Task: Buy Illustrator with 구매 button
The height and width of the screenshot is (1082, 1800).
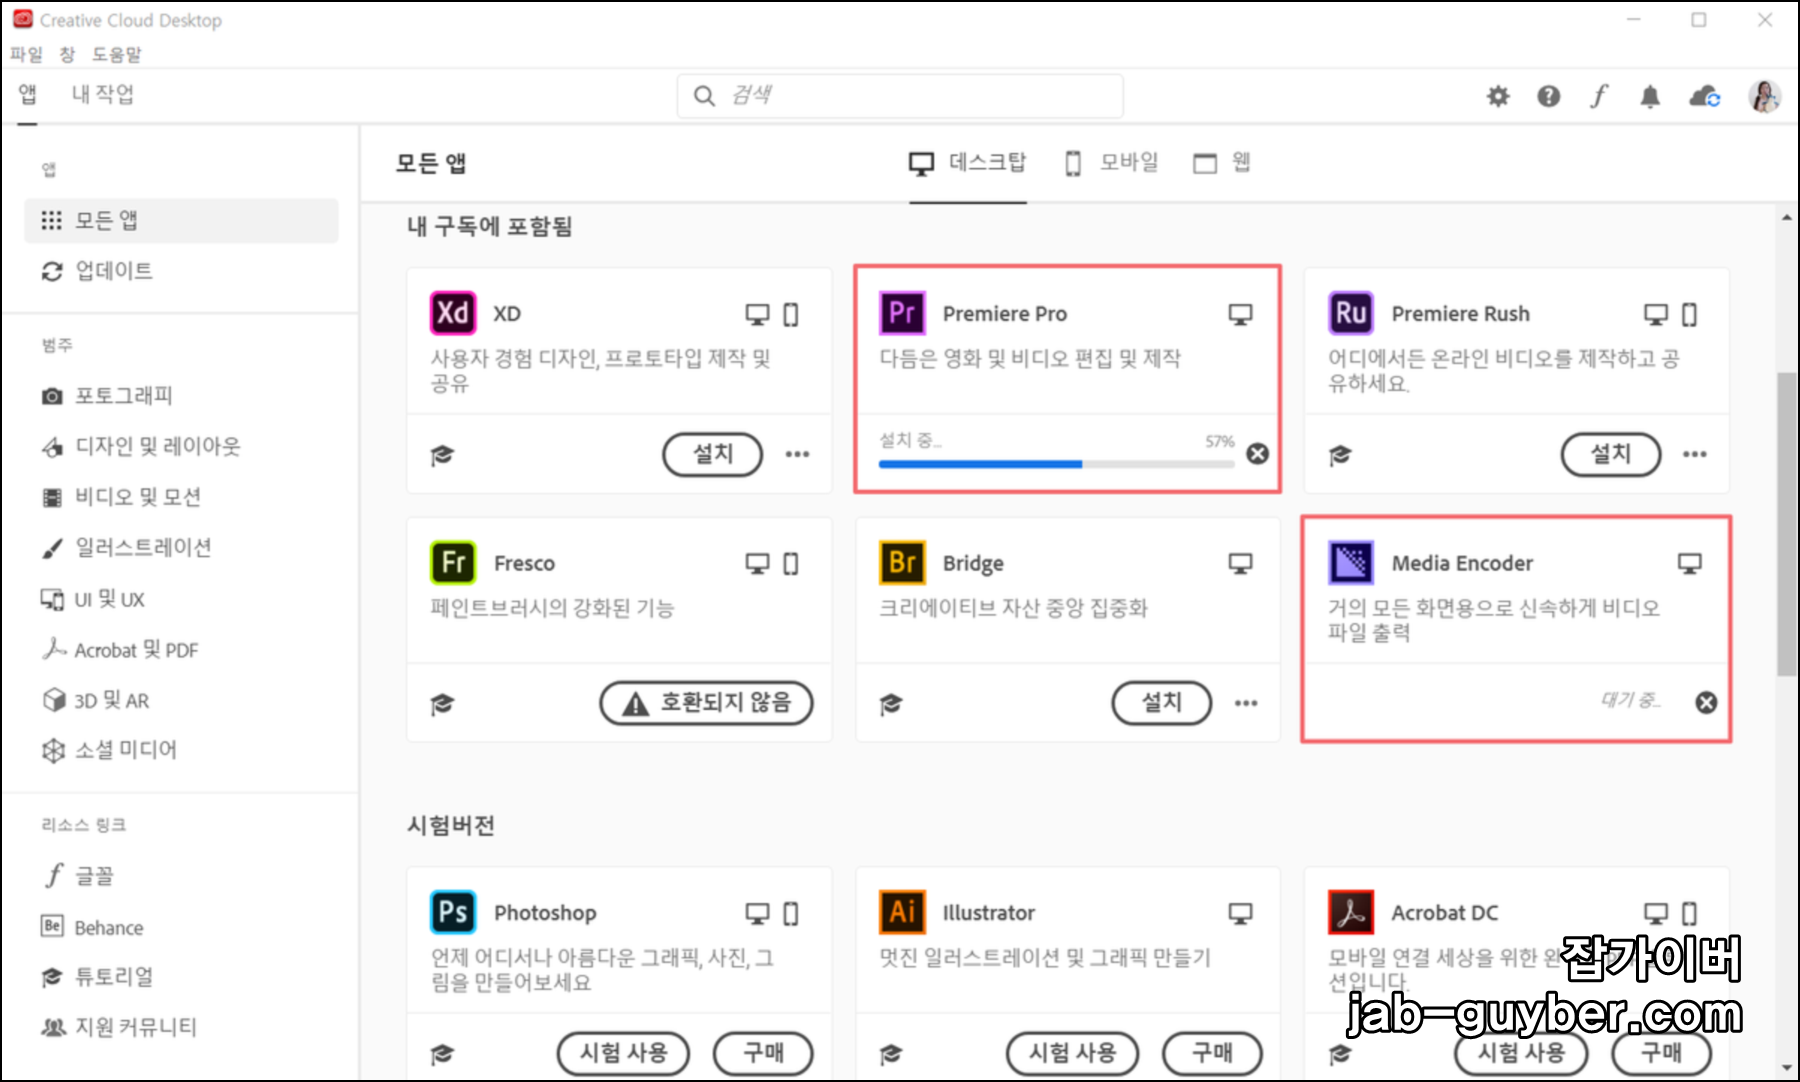Action: pyautogui.click(x=1212, y=1054)
